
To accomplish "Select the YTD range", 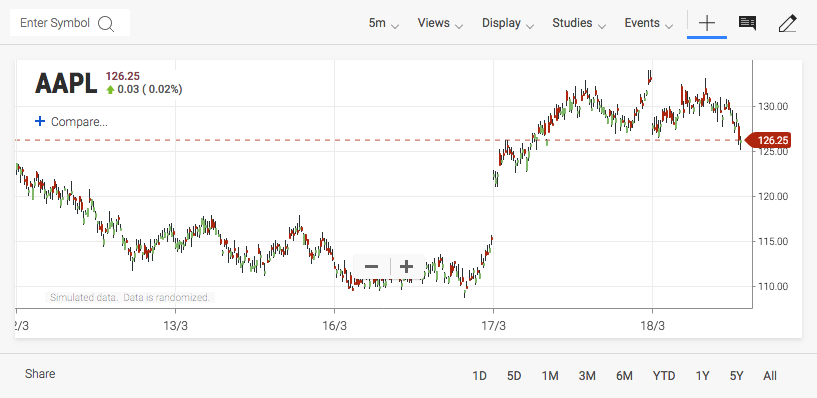I will click(664, 376).
